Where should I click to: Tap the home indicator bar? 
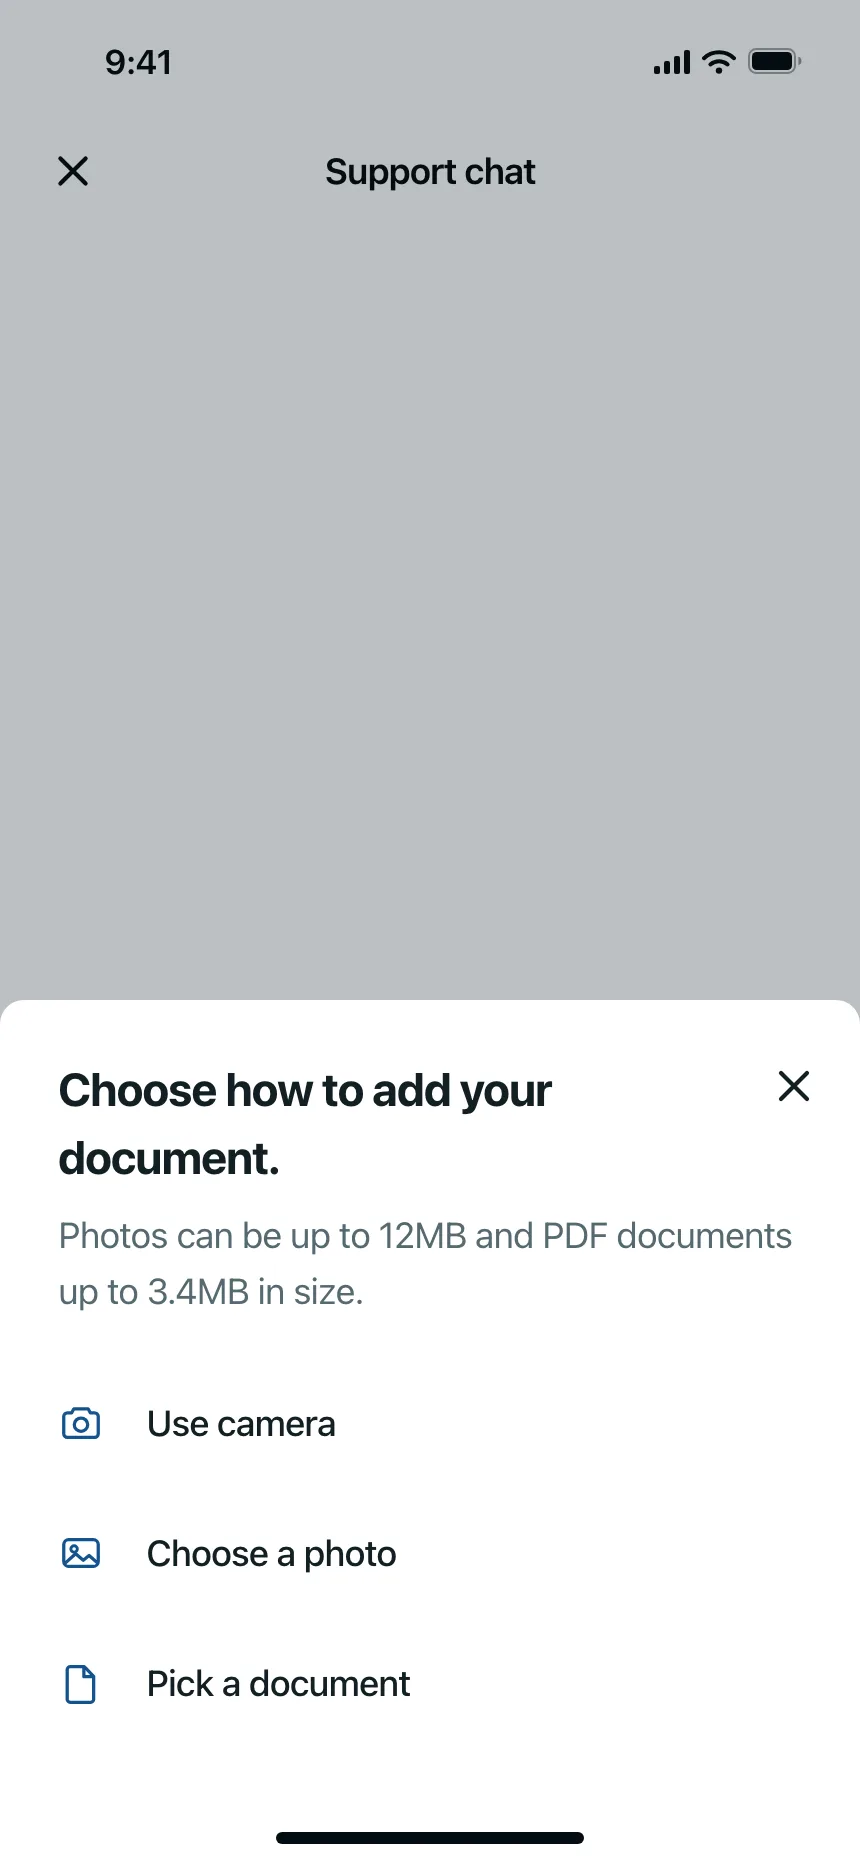[430, 1837]
